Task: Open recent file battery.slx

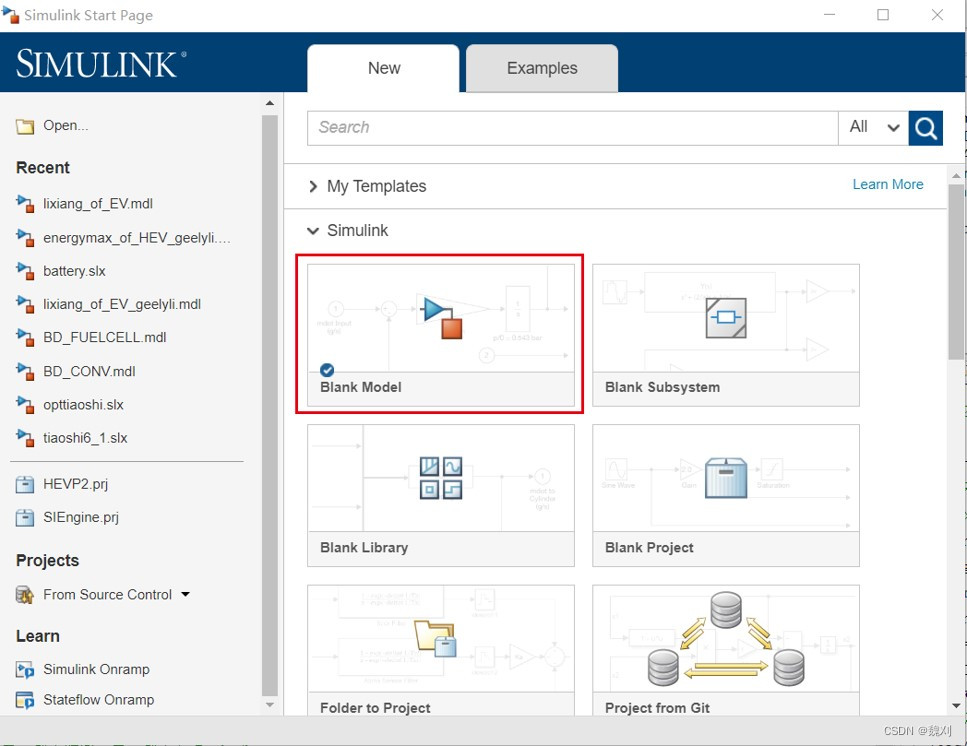Action: (74, 271)
